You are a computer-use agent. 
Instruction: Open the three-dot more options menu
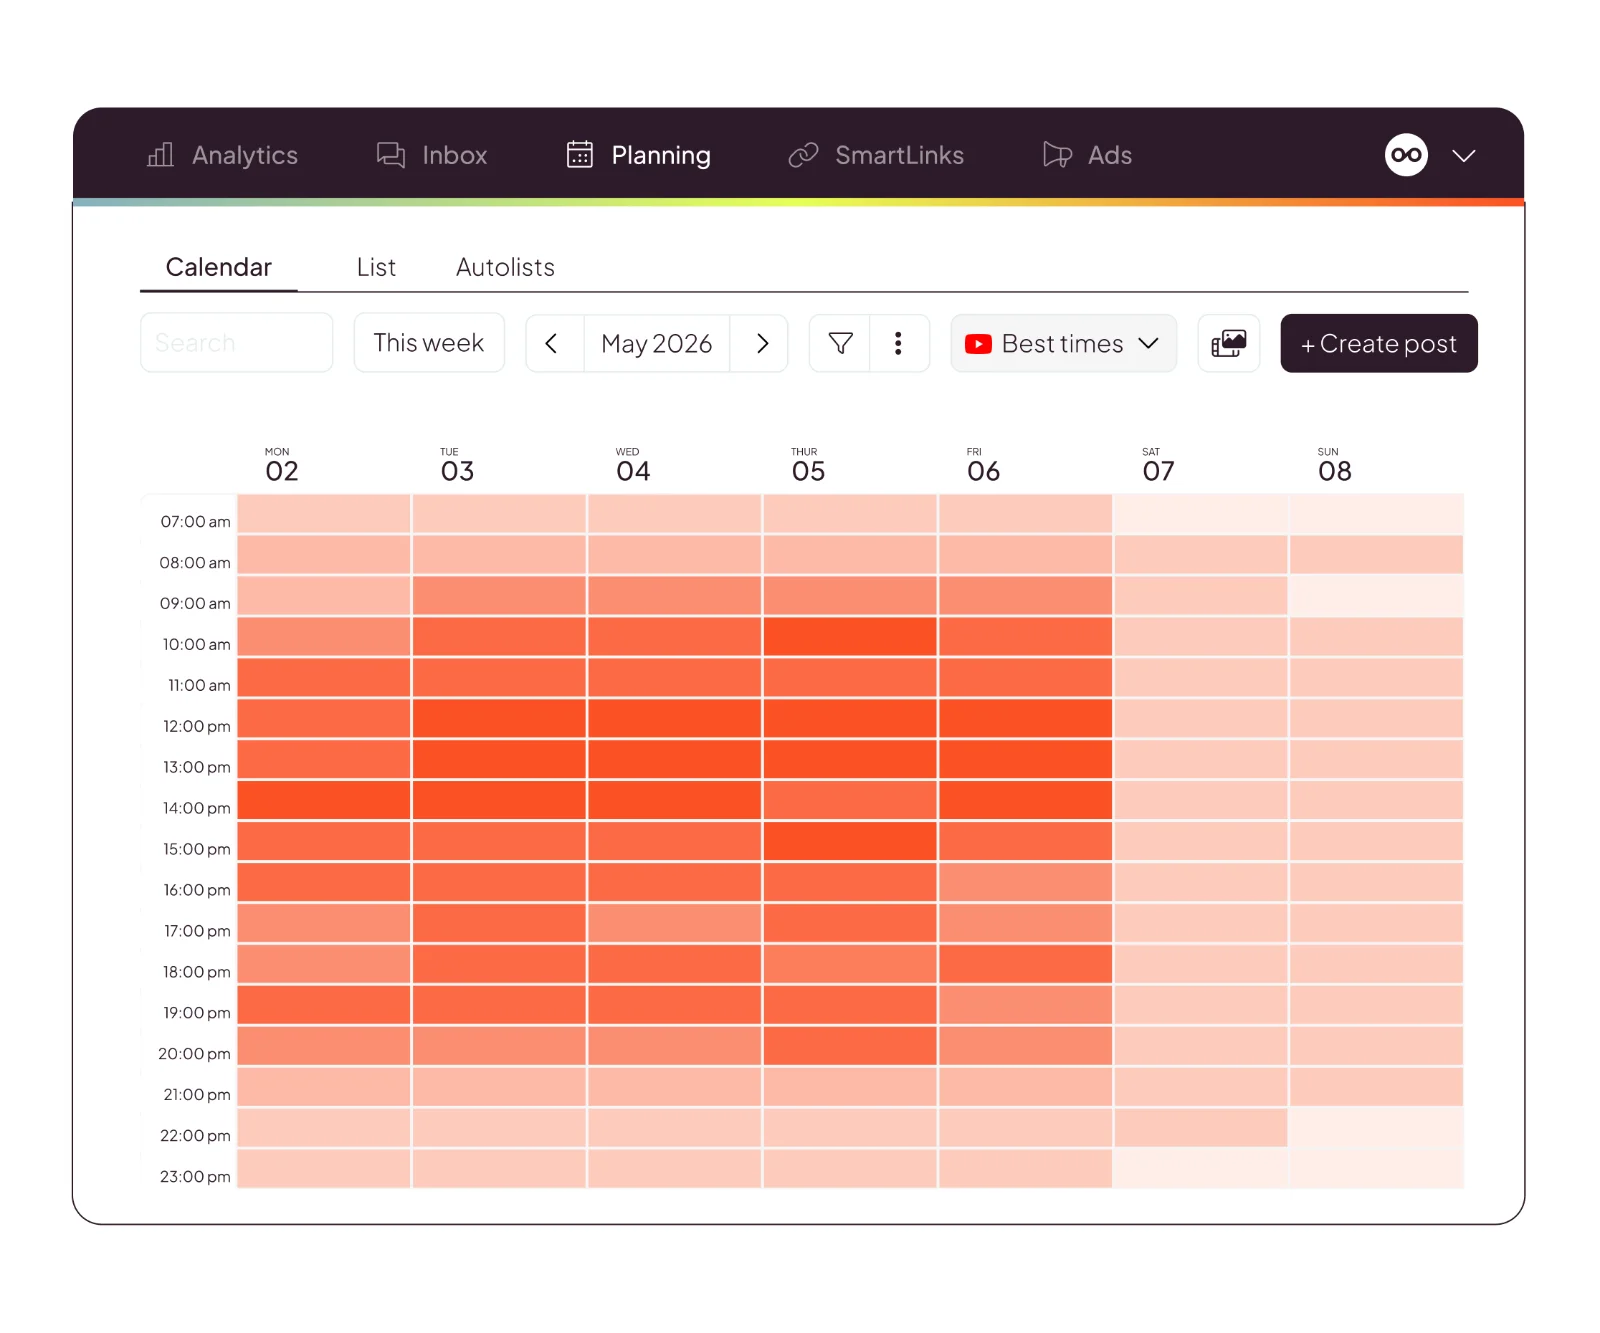pos(899,343)
